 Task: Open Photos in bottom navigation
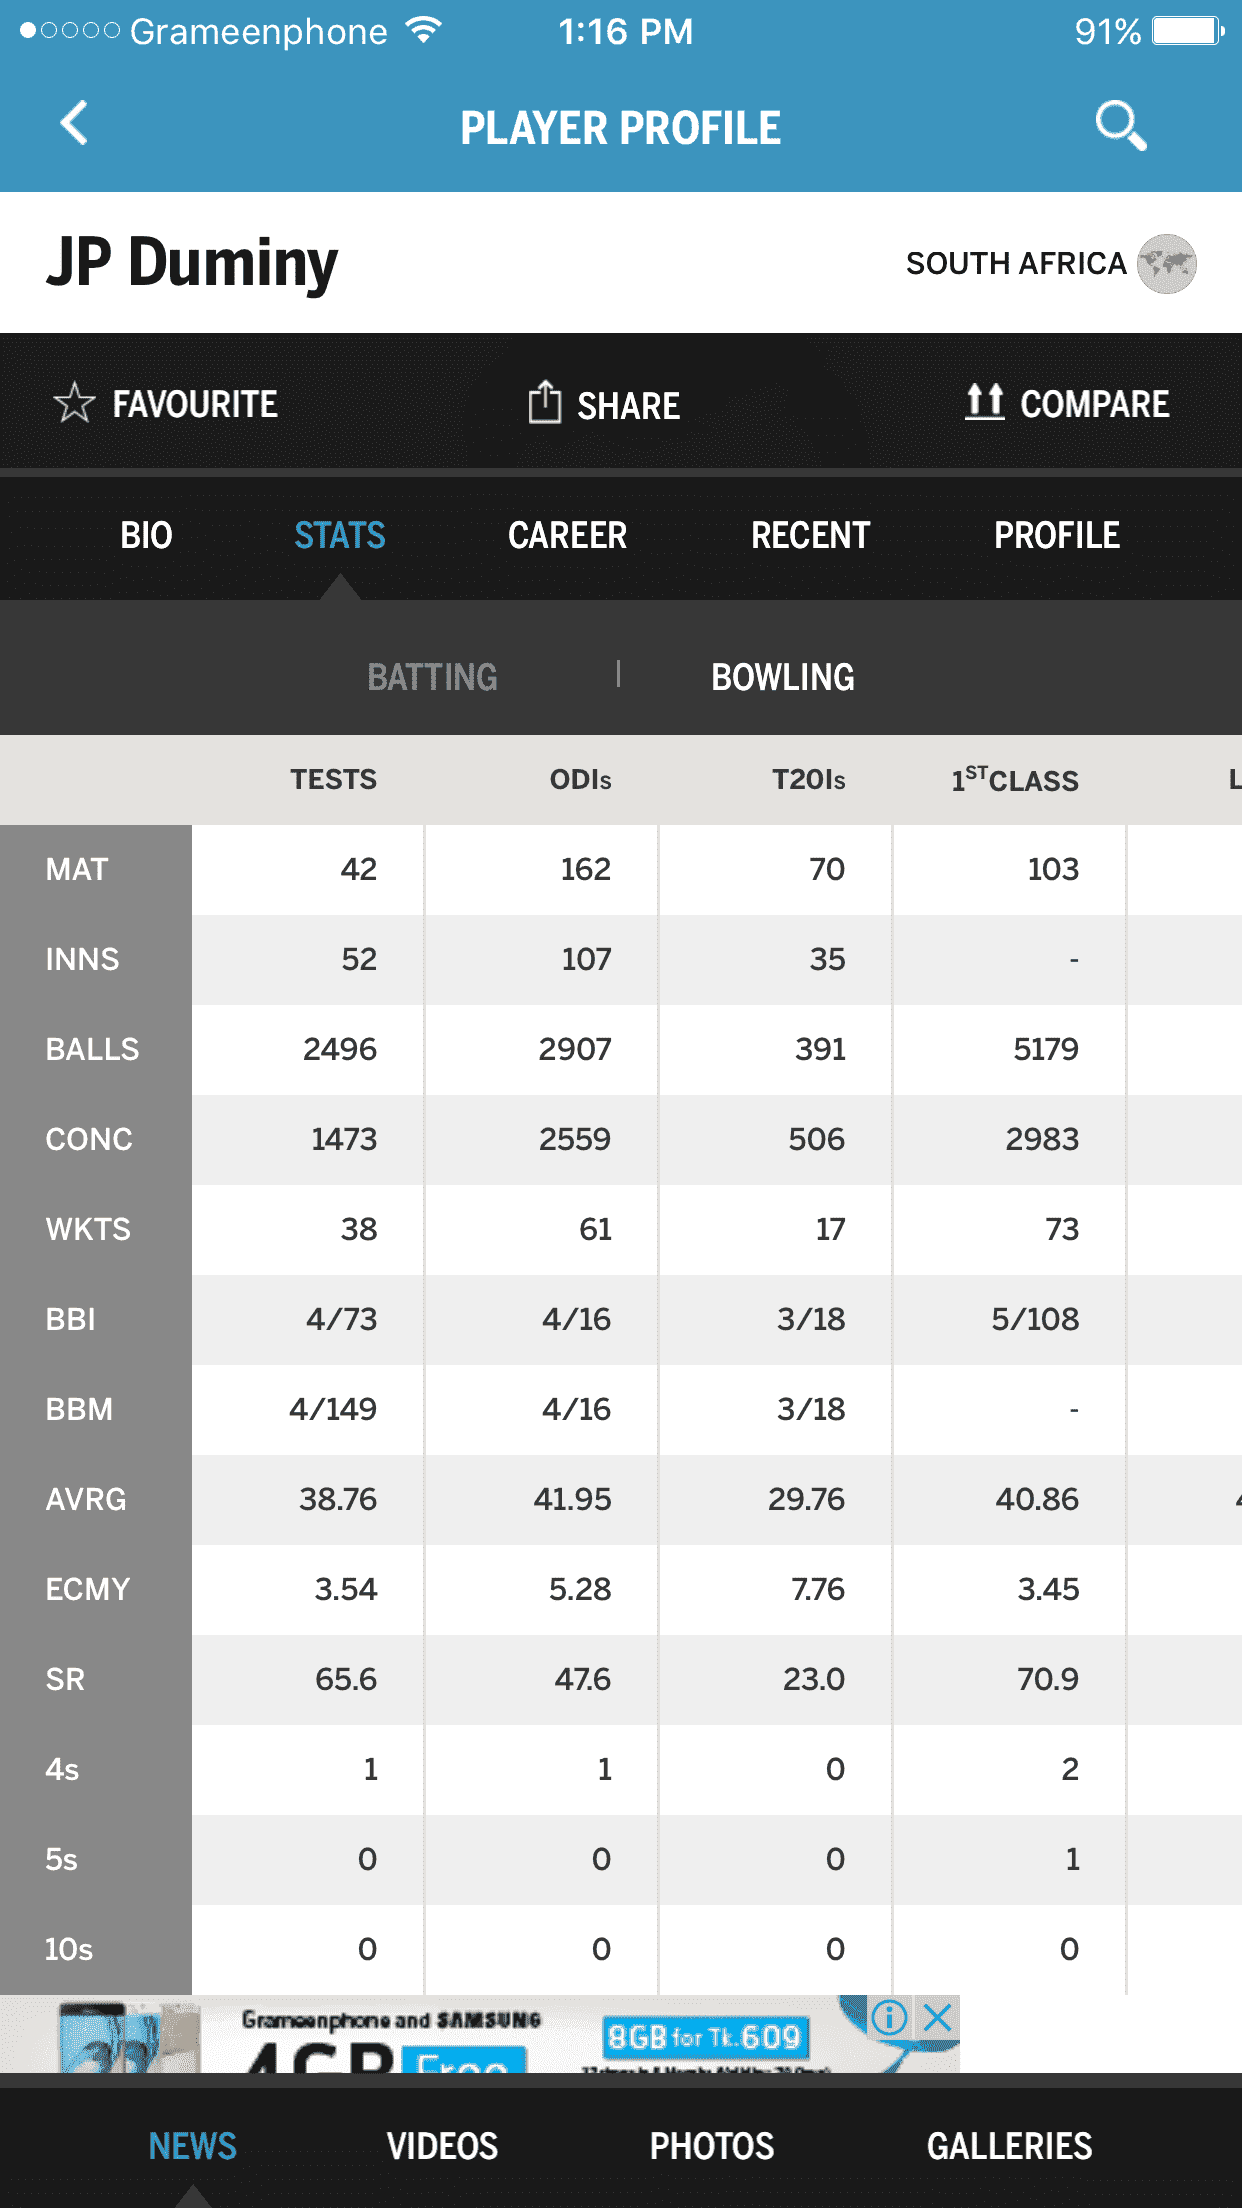click(712, 2146)
